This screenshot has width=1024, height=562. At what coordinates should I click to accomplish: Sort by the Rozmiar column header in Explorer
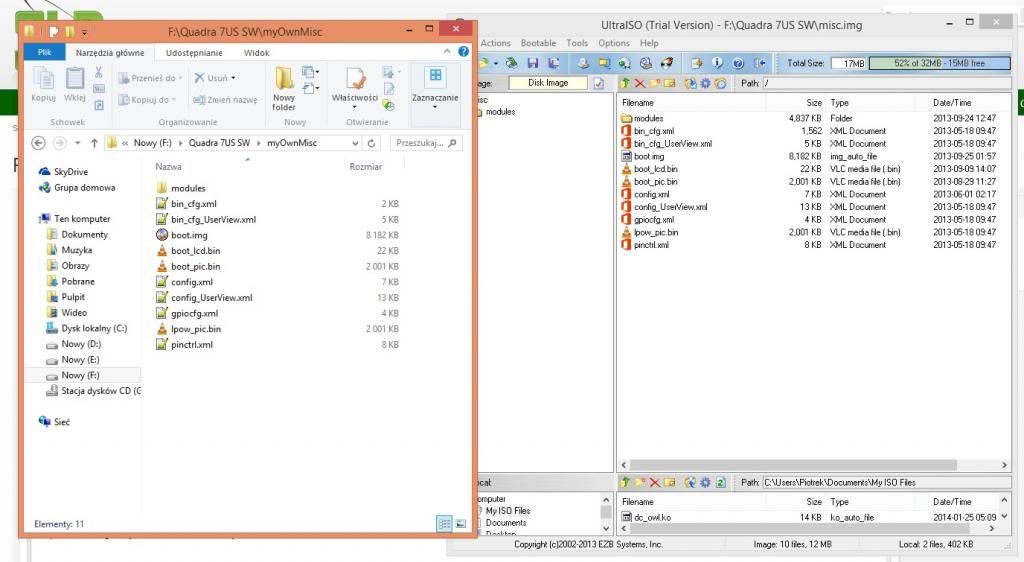[x=366, y=166]
